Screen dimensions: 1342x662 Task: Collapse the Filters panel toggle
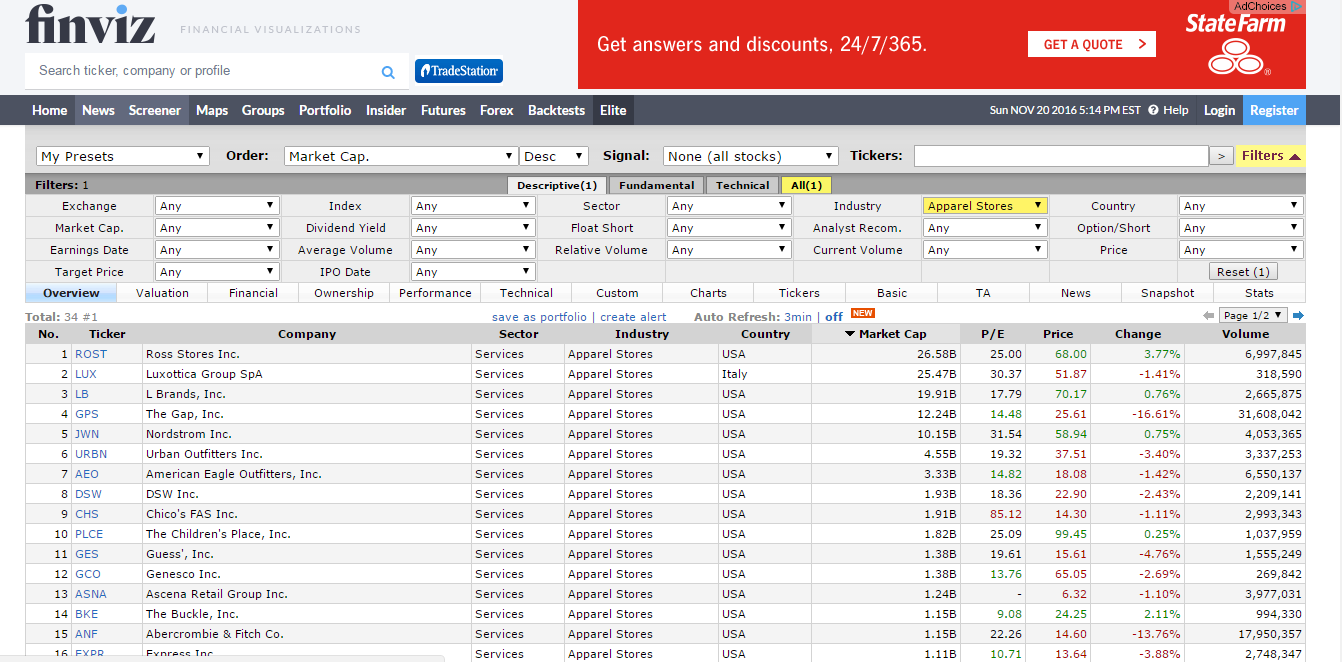pos(1271,156)
